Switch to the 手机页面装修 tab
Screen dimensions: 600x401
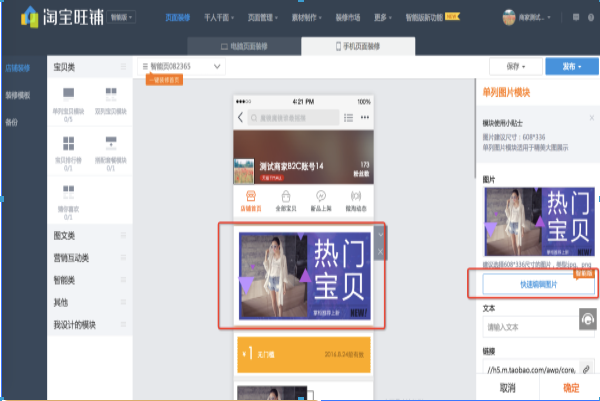point(358,46)
